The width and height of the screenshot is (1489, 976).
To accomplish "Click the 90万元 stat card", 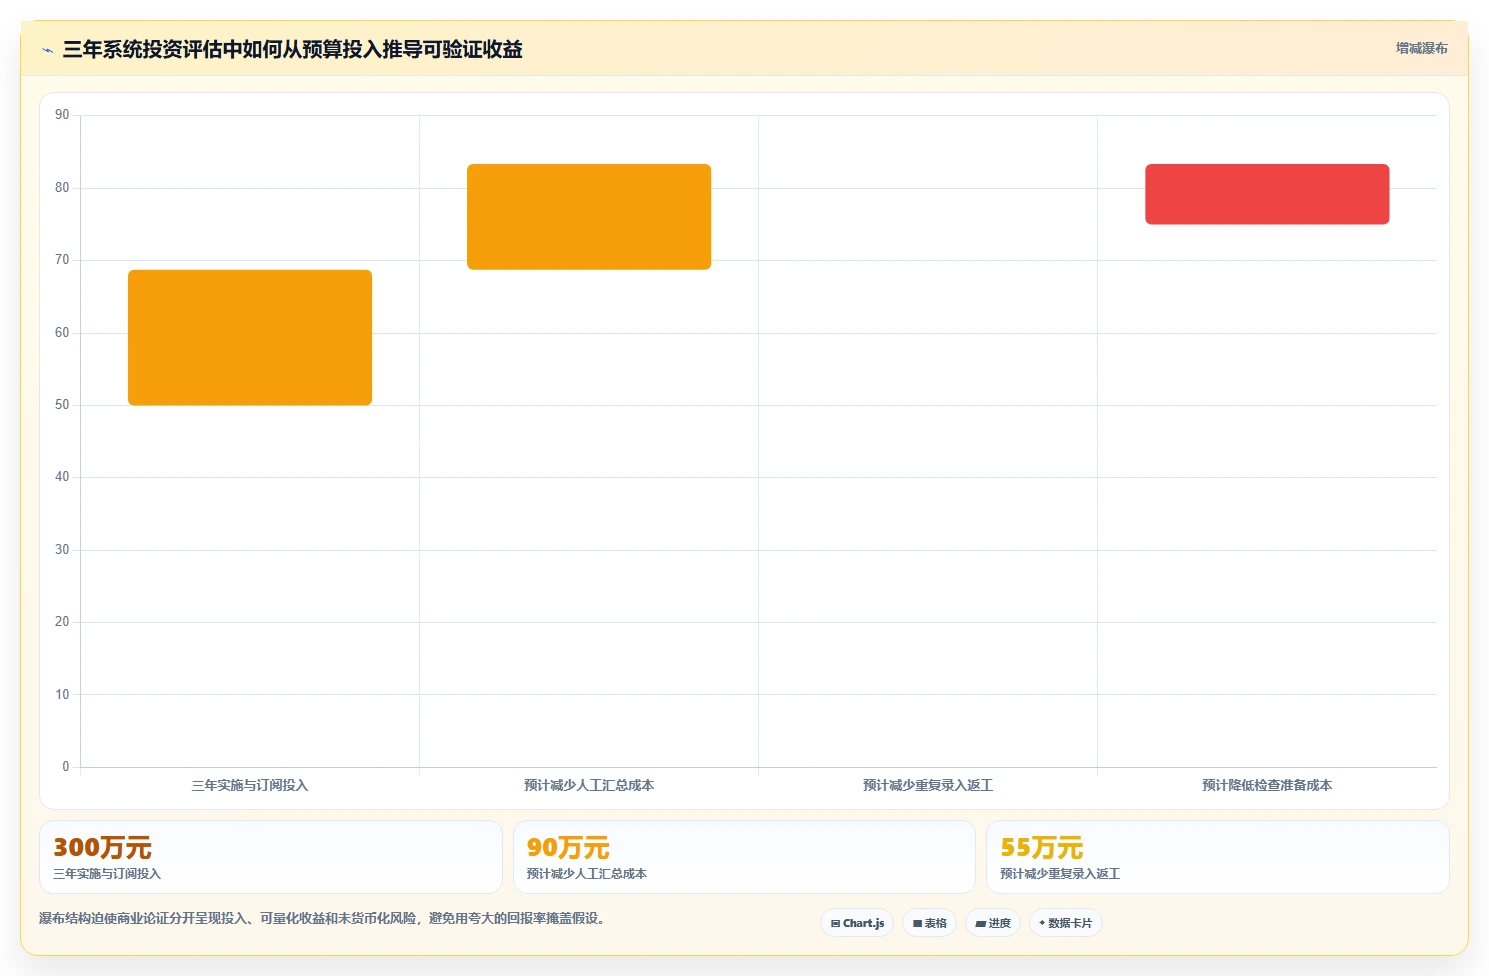I will point(744,857).
